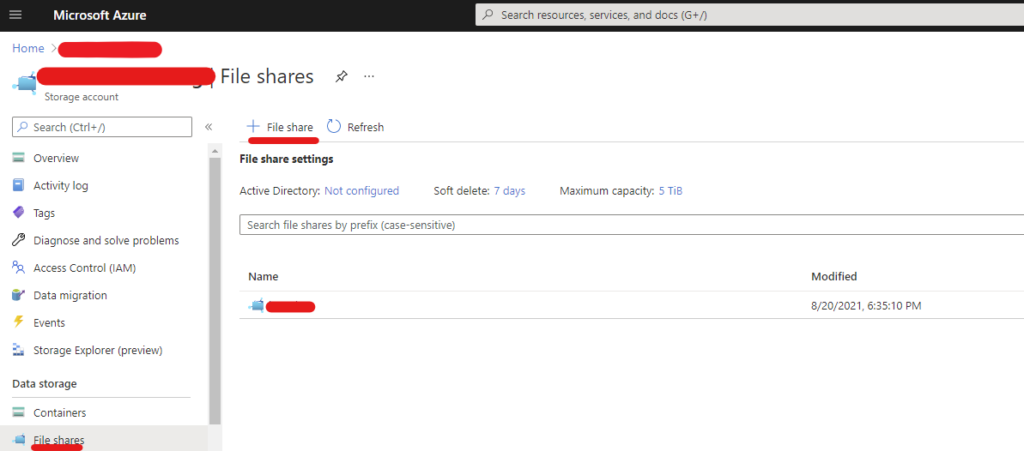Open Events menu item
Image resolution: width=1024 pixels, height=451 pixels.
(x=49, y=322)
